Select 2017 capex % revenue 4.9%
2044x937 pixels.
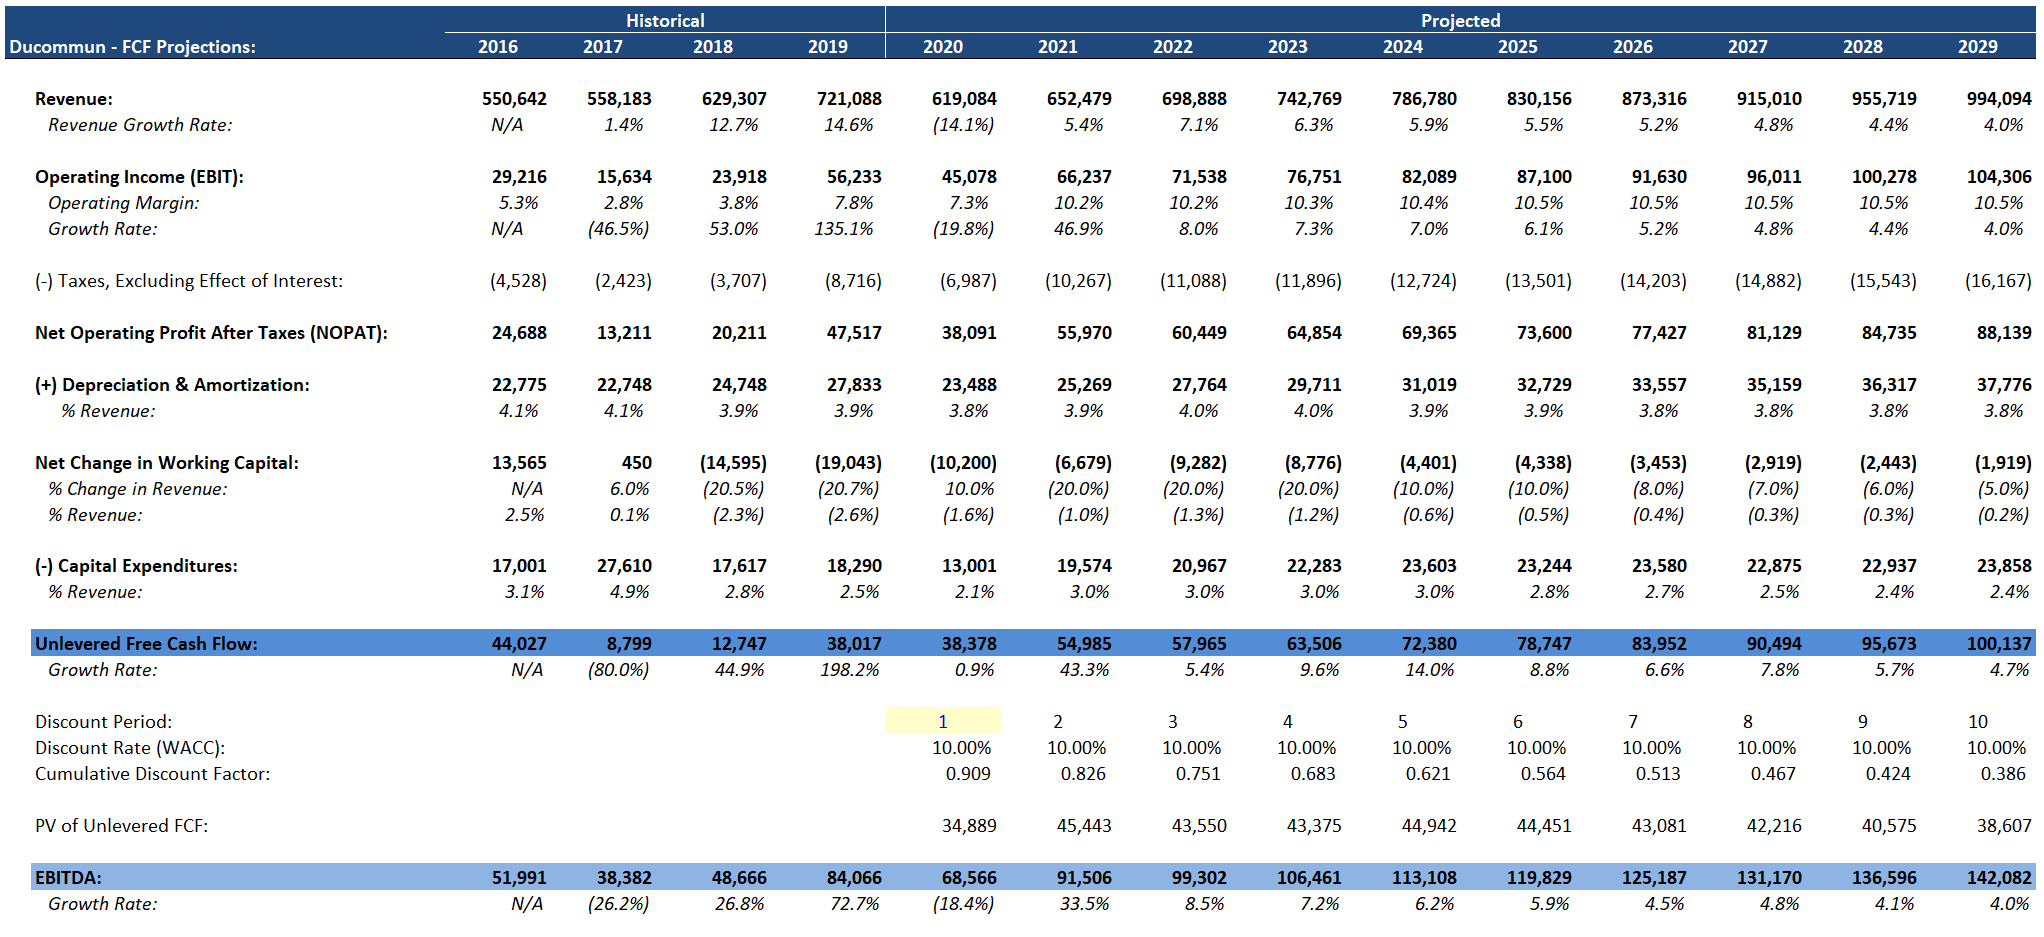pyautogui.click(x=630, y=592)
